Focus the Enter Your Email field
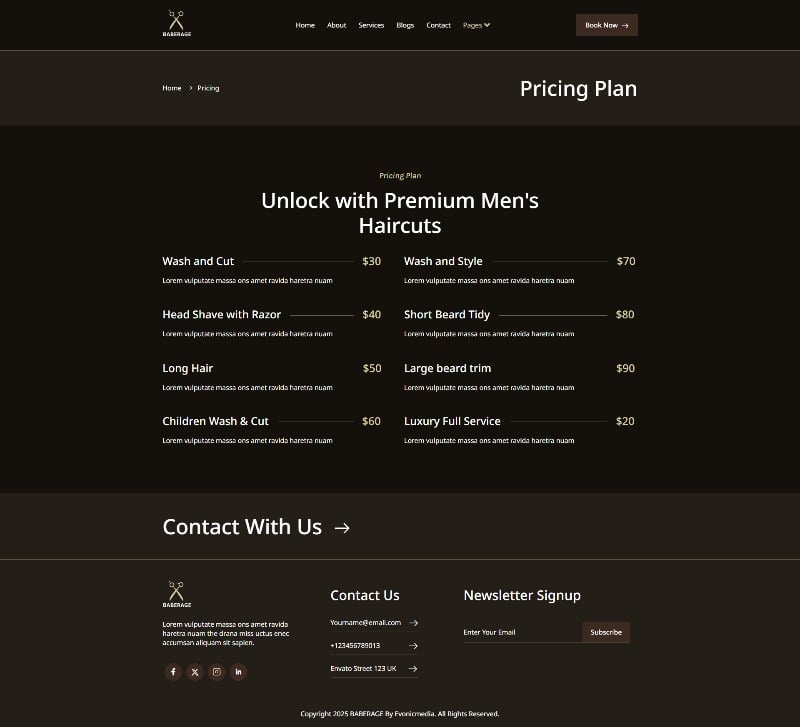The width and height of the screenshot is (800, 727). pyautogui.click(x=522, y=633)
